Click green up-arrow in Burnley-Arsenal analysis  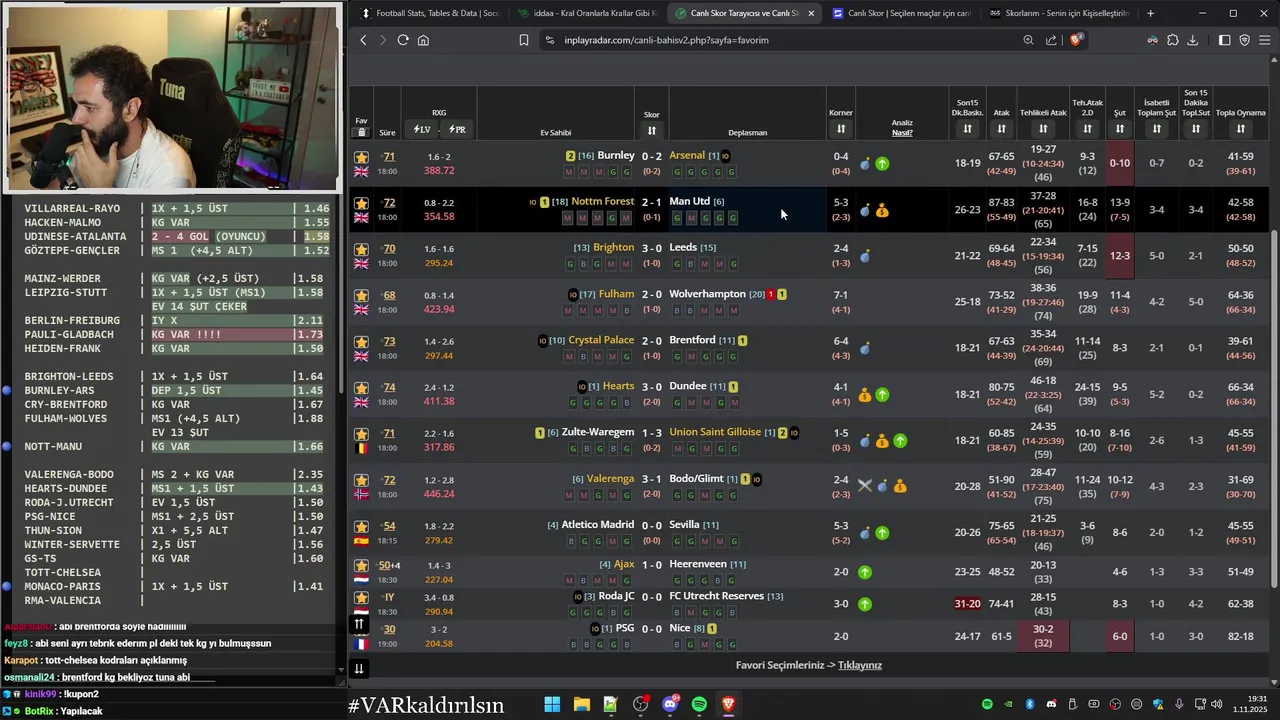click(882, 163)
